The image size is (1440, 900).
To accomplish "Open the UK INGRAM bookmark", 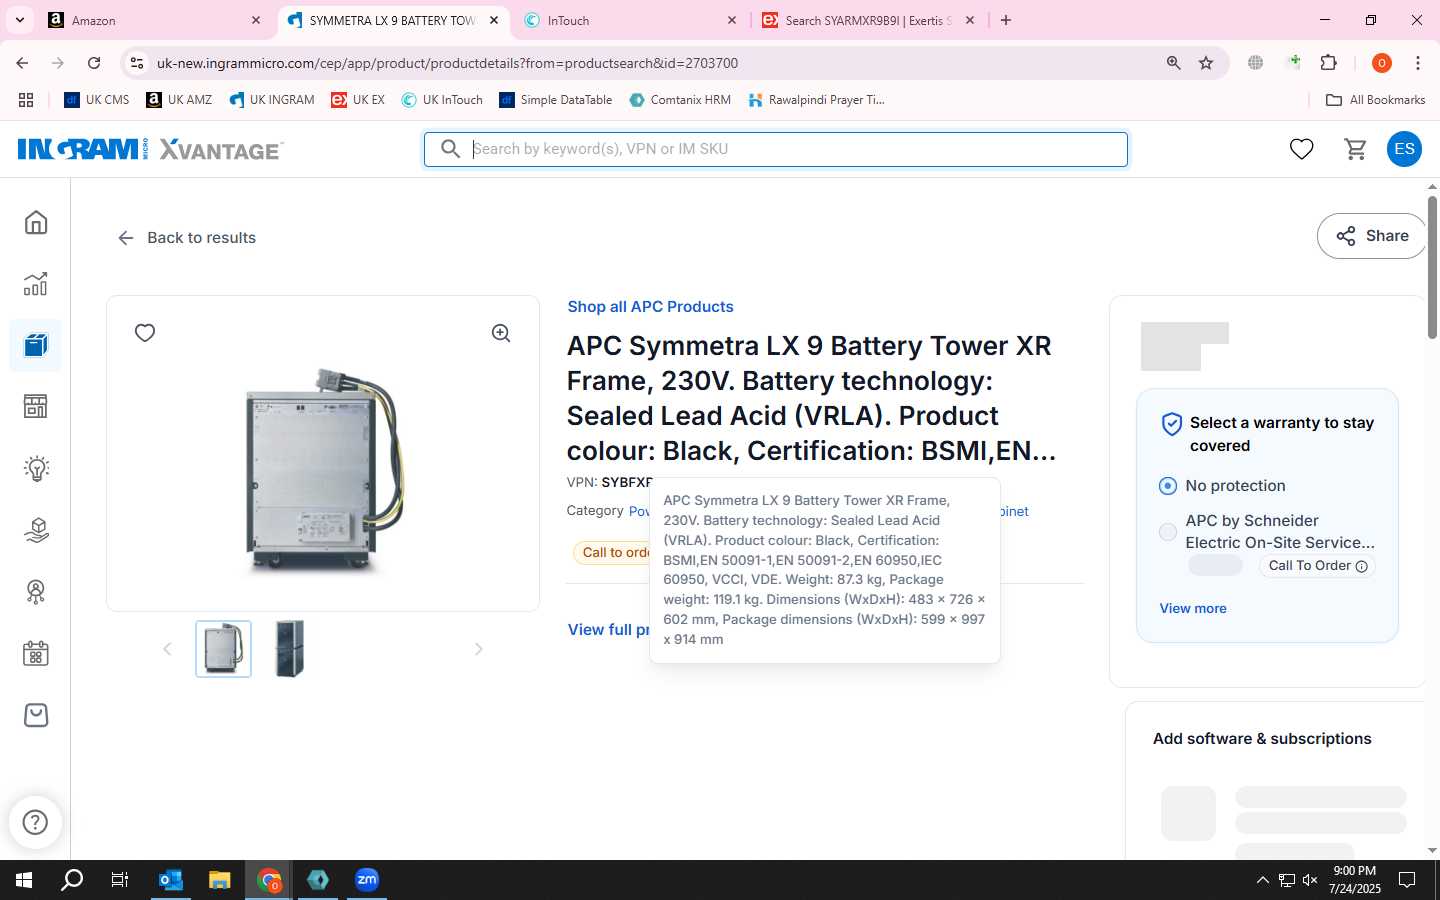I will click(x=271, y=100).
